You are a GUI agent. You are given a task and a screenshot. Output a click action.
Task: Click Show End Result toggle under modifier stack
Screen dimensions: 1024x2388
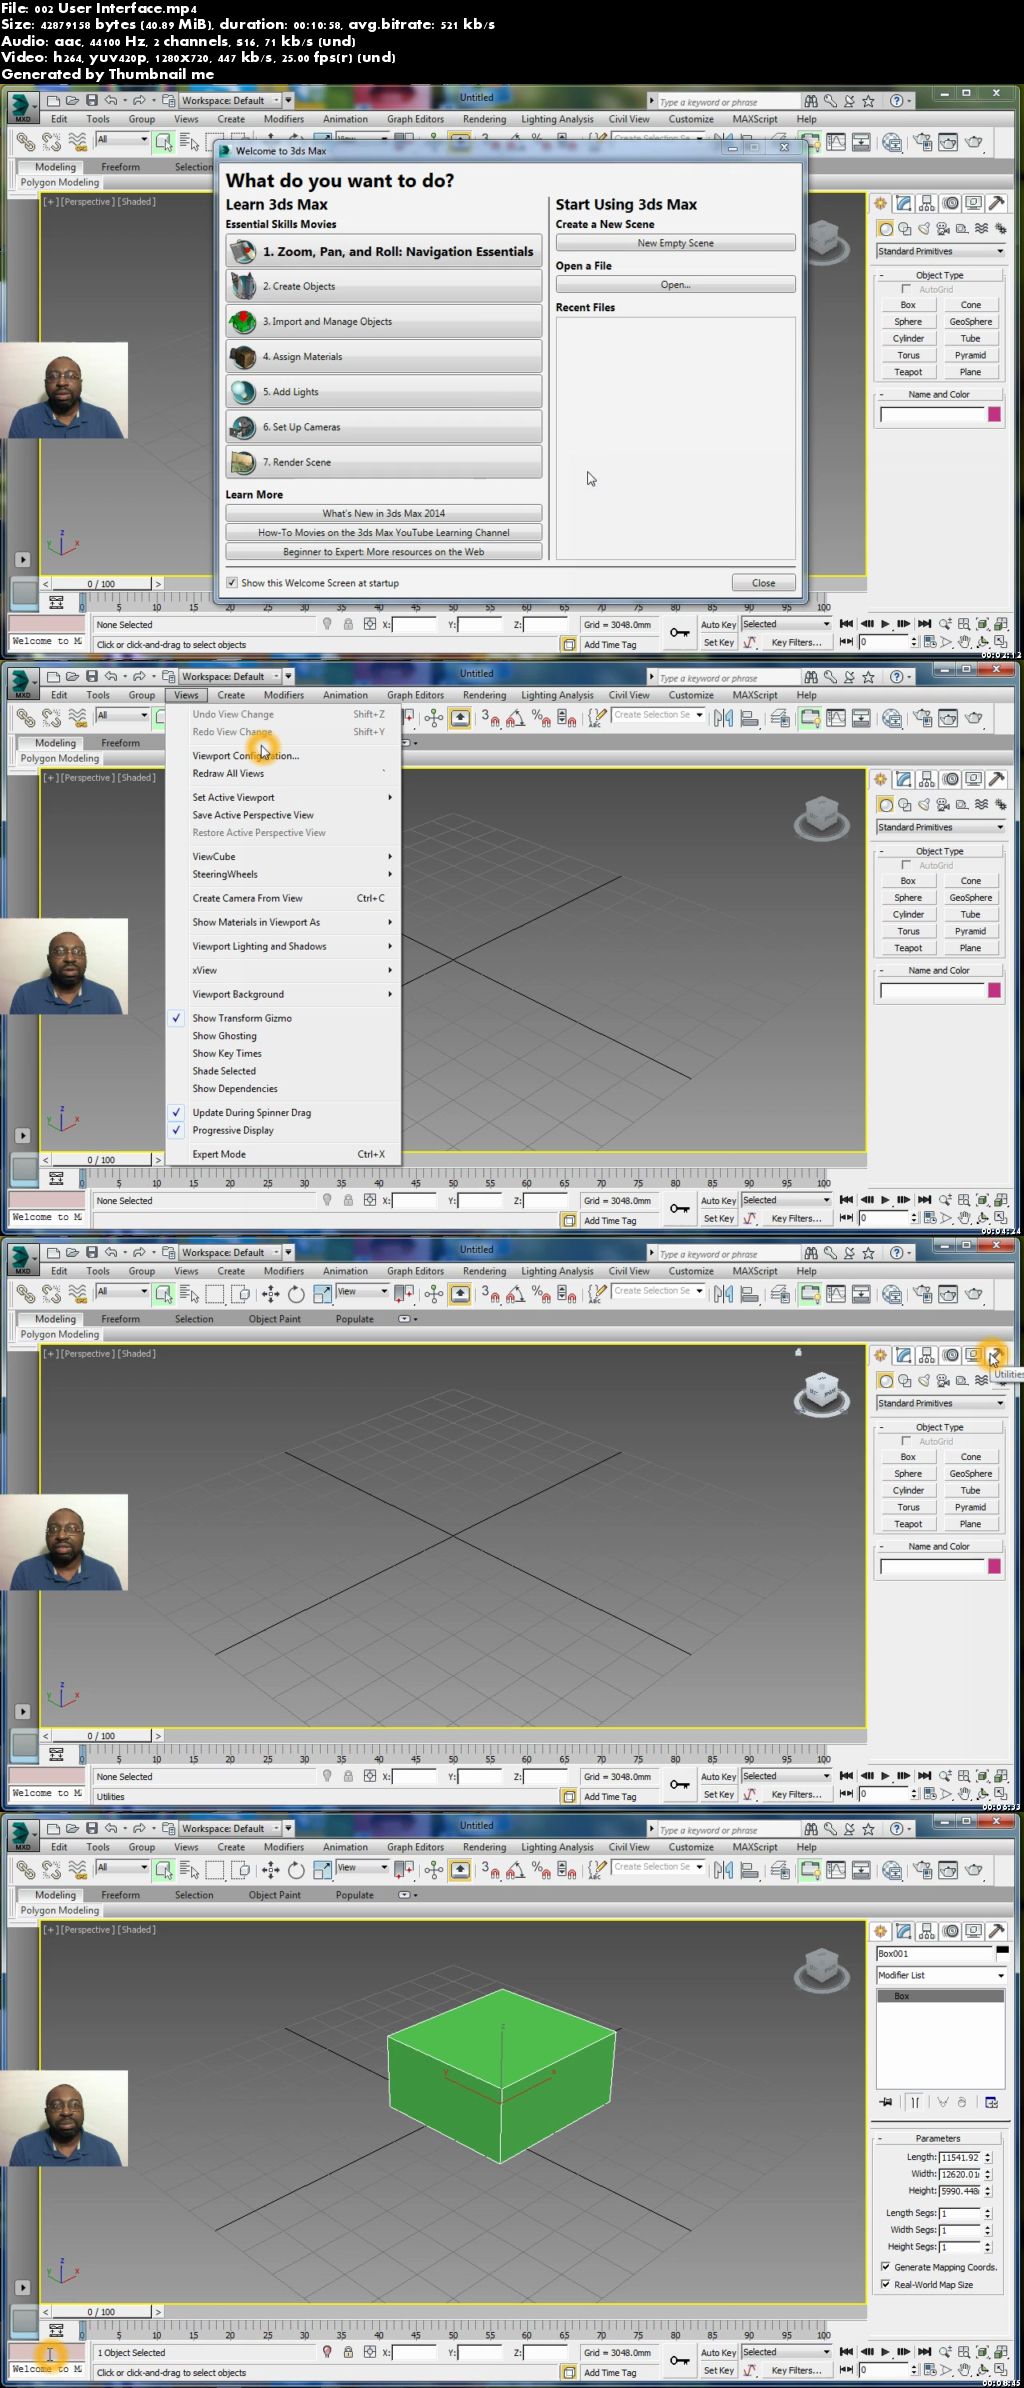click(x=914, y=2102)
